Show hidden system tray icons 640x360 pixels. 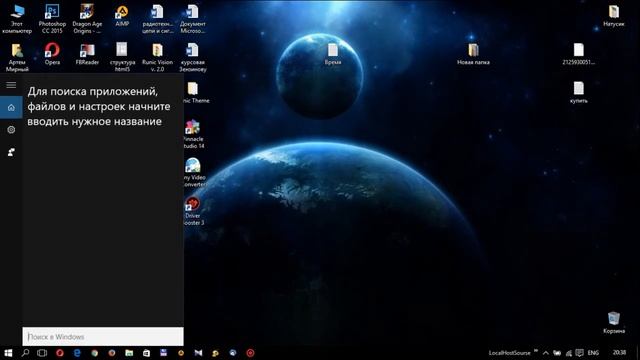(545, 353)
